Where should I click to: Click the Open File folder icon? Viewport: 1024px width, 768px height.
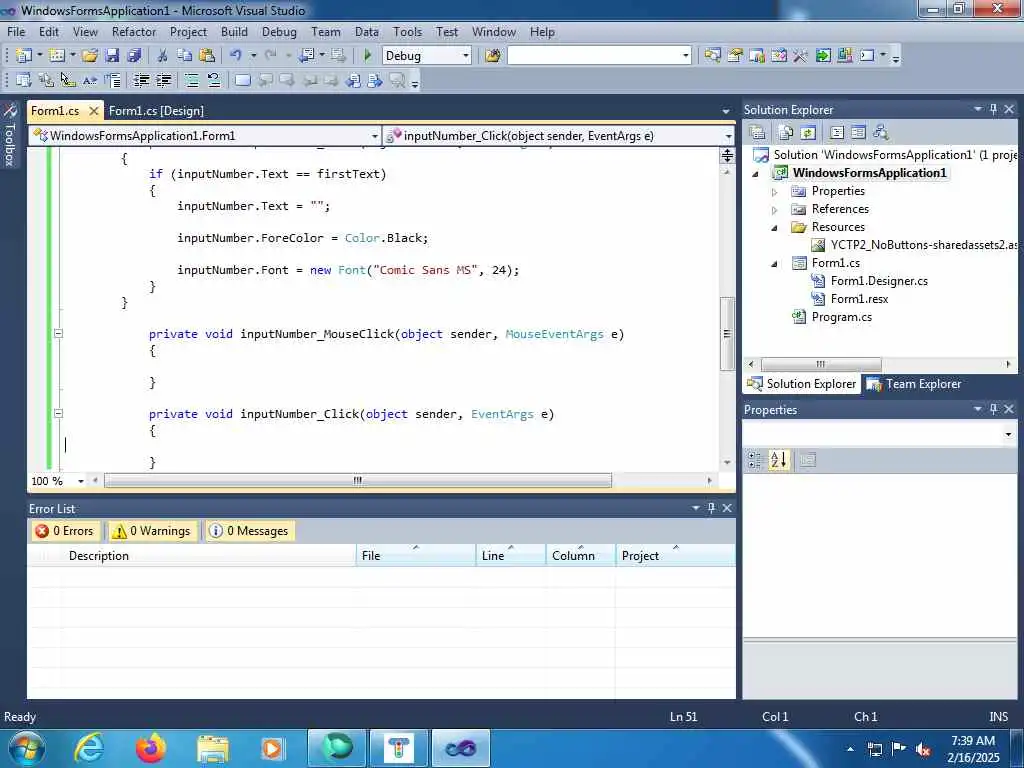pos(90,56)
